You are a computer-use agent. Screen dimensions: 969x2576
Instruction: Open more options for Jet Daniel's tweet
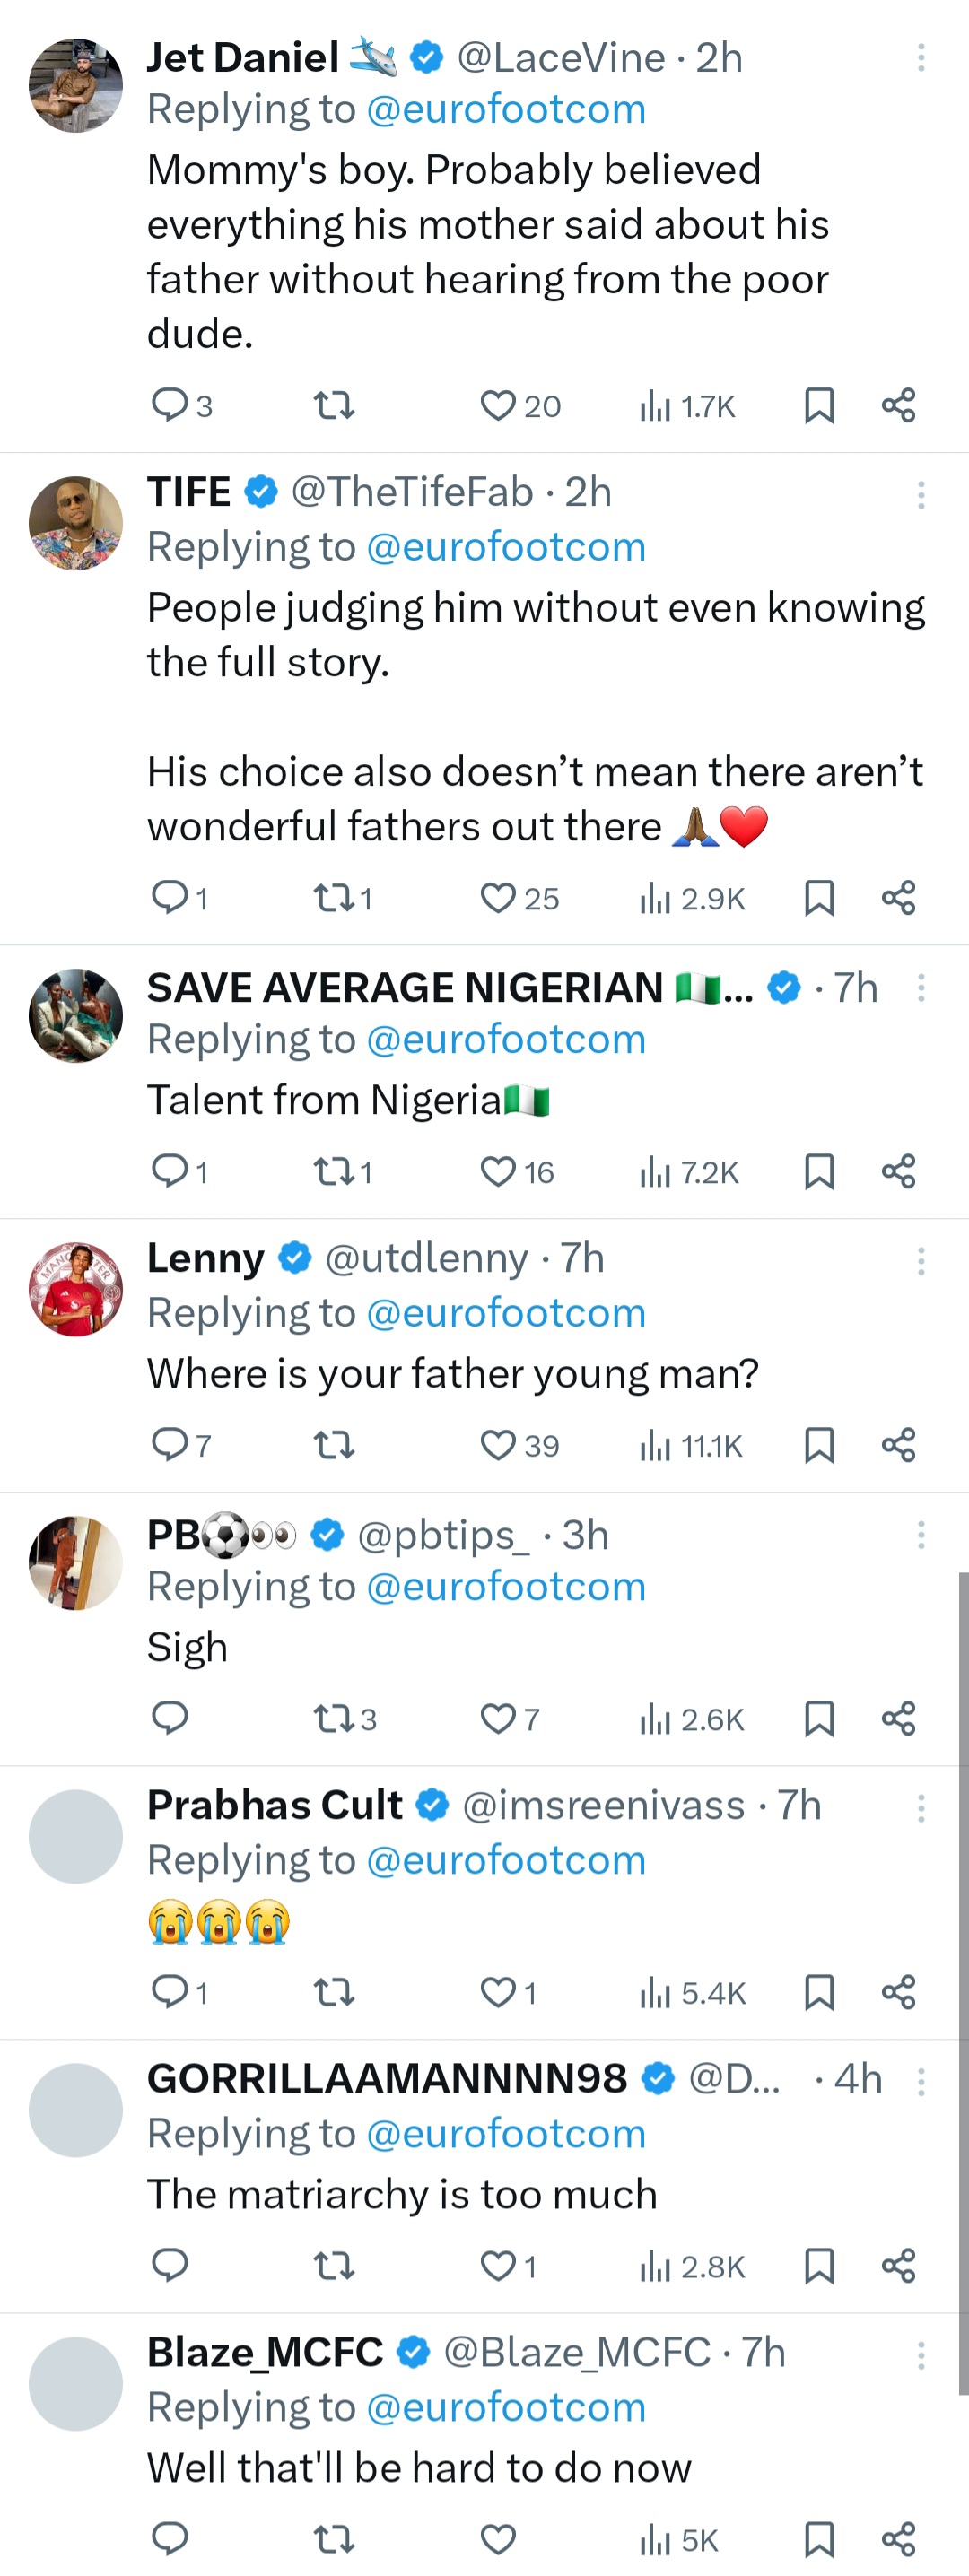[920, 58]
